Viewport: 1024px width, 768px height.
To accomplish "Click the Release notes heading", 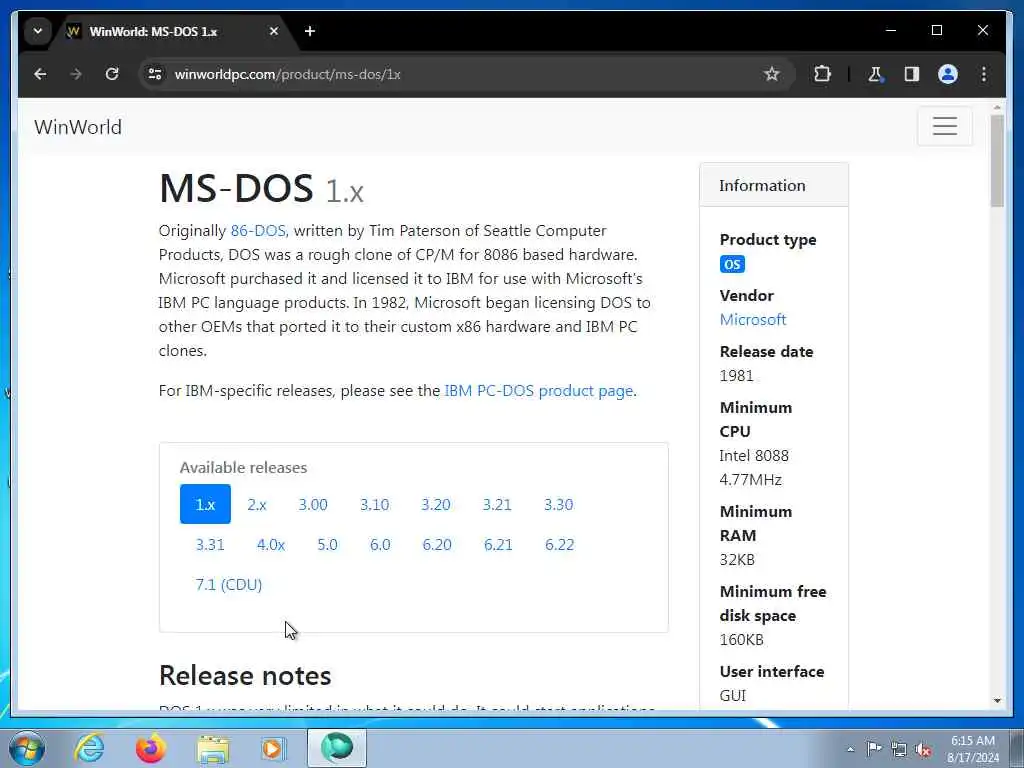I will click(245, 675).
